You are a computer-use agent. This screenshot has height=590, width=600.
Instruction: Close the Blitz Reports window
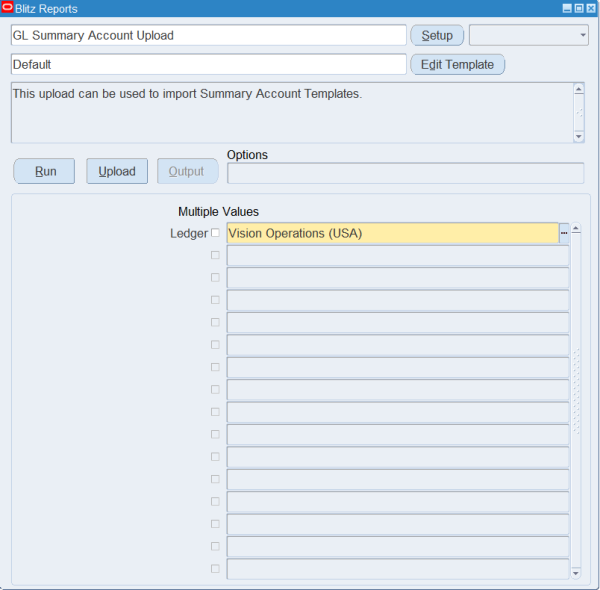591,8
